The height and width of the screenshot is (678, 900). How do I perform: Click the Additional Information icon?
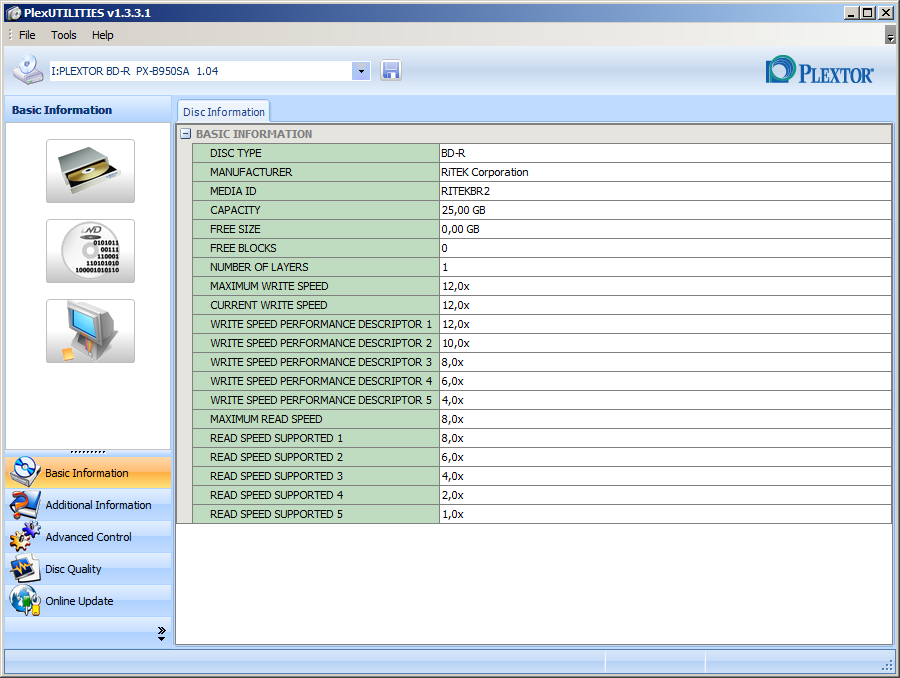pos(25,505)
